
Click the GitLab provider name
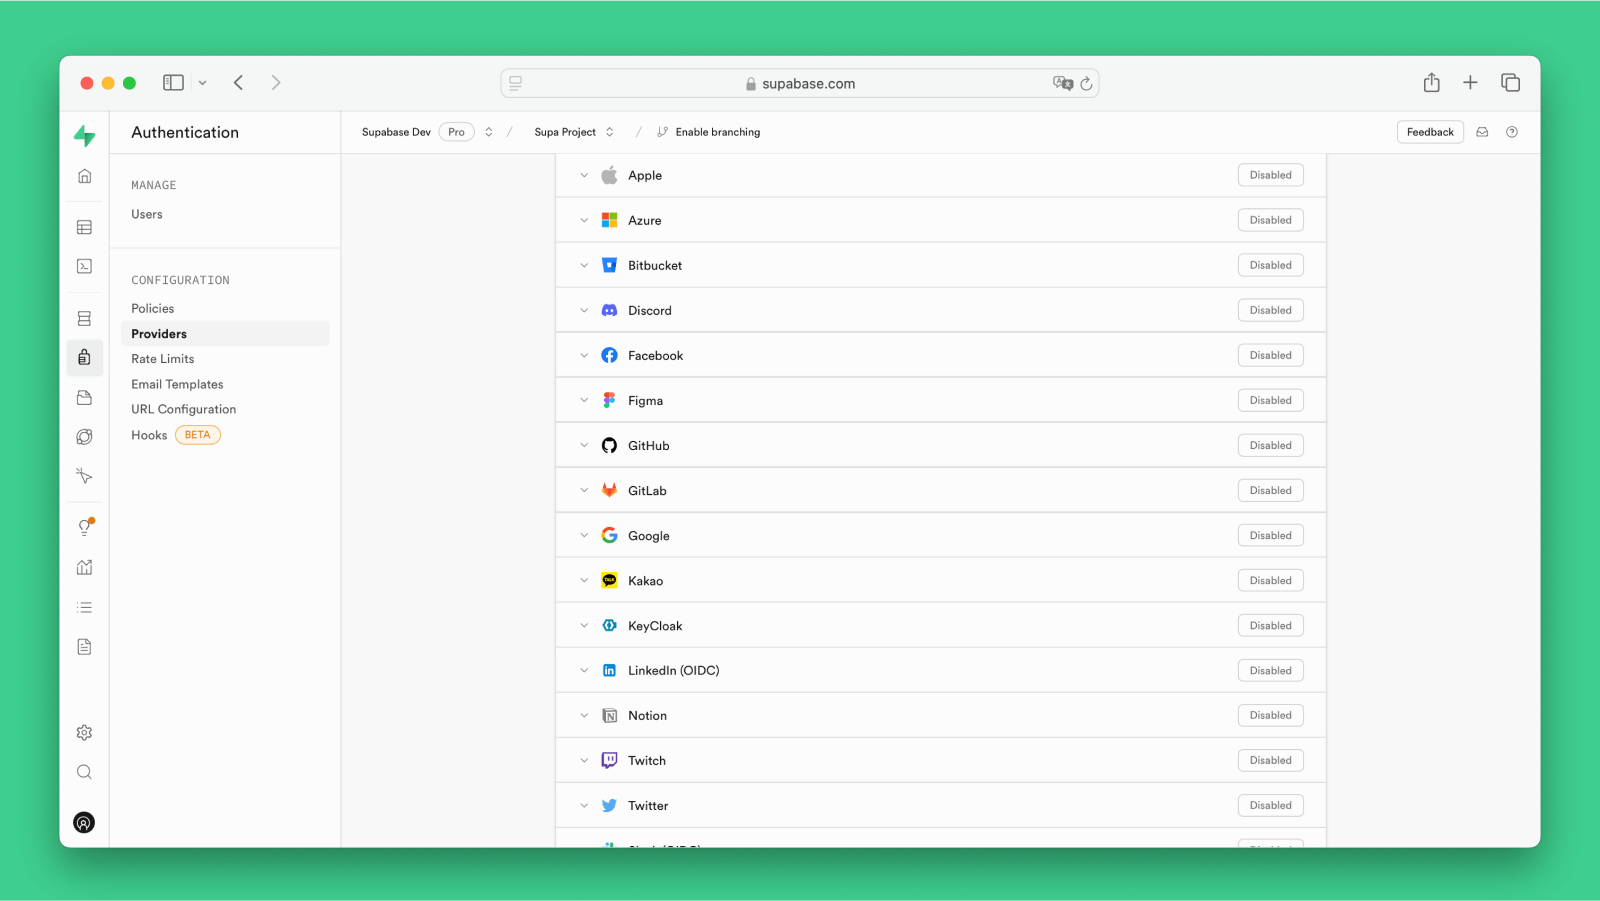(x=647, y=490)
